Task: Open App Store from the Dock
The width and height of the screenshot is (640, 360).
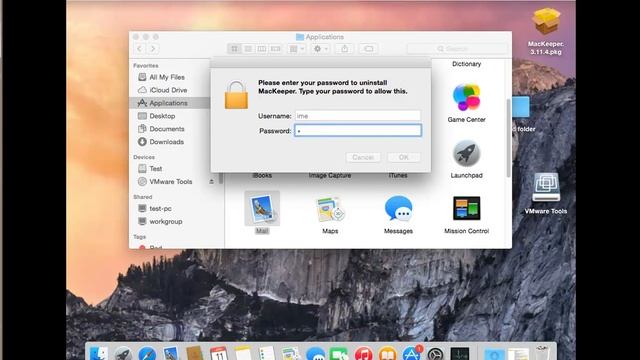Action: pyautogui.click(x=411, y=353)
